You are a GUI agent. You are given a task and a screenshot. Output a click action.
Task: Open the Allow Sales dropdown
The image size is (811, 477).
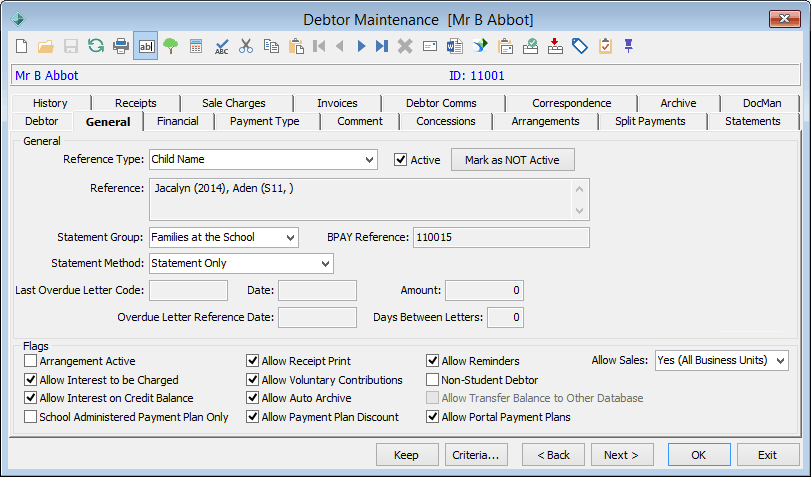coord(722,361)
